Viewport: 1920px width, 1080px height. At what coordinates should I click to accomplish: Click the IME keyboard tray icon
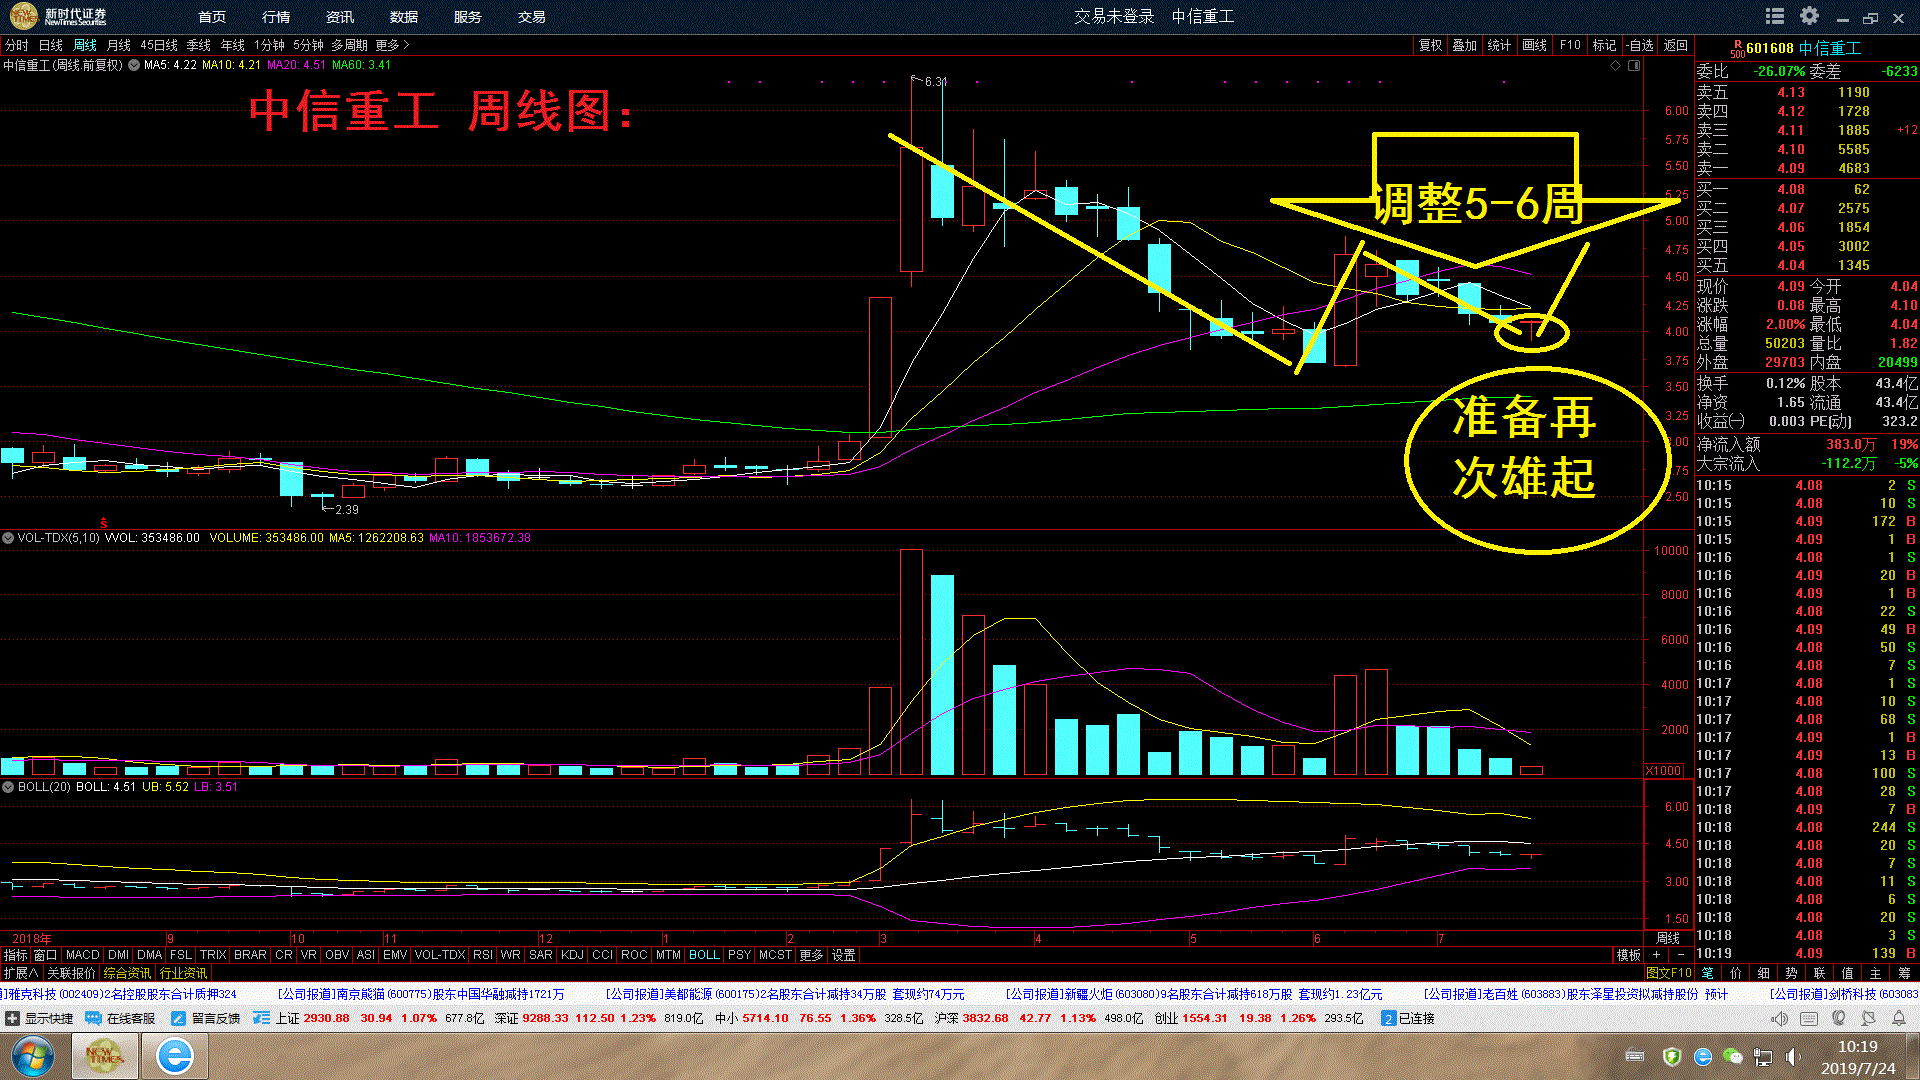(1635, 1056)
